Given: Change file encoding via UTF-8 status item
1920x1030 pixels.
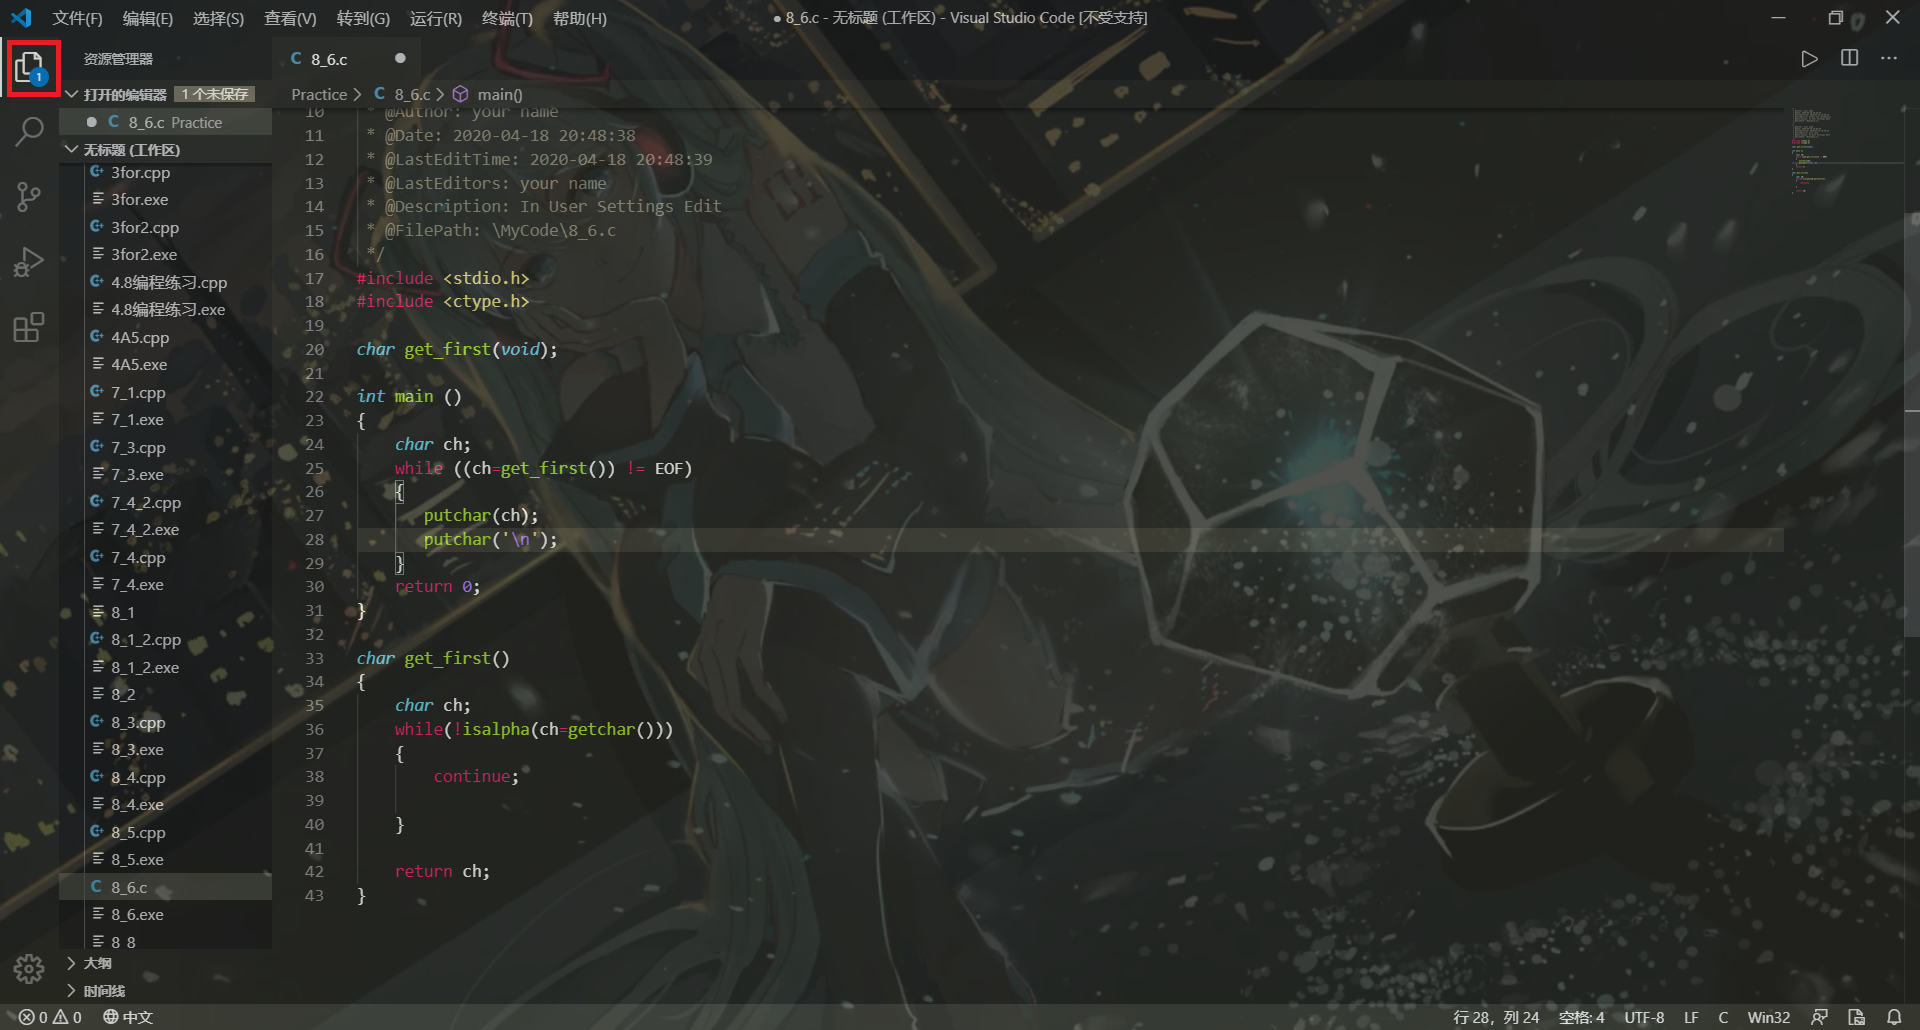Looking at the screenshot, I should point(1644,1017).
